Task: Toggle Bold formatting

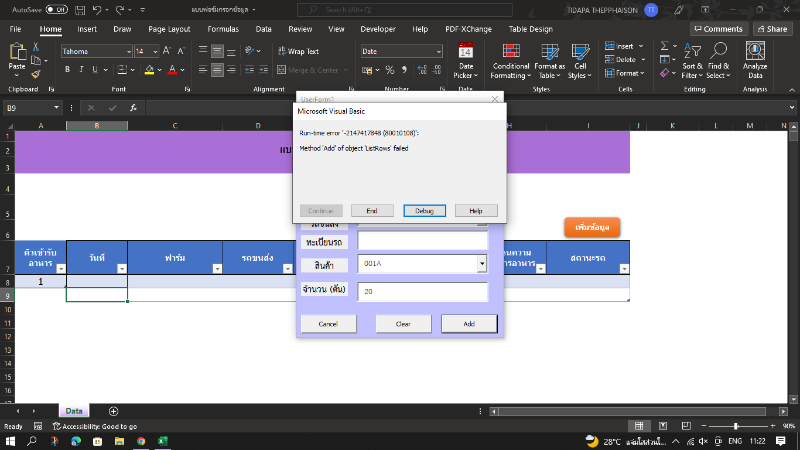Action: pyautogui.click(x=68, y=70)
